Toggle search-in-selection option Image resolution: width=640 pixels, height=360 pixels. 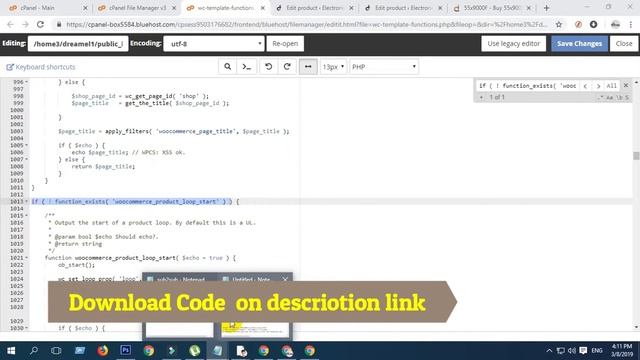pos(627,98)
